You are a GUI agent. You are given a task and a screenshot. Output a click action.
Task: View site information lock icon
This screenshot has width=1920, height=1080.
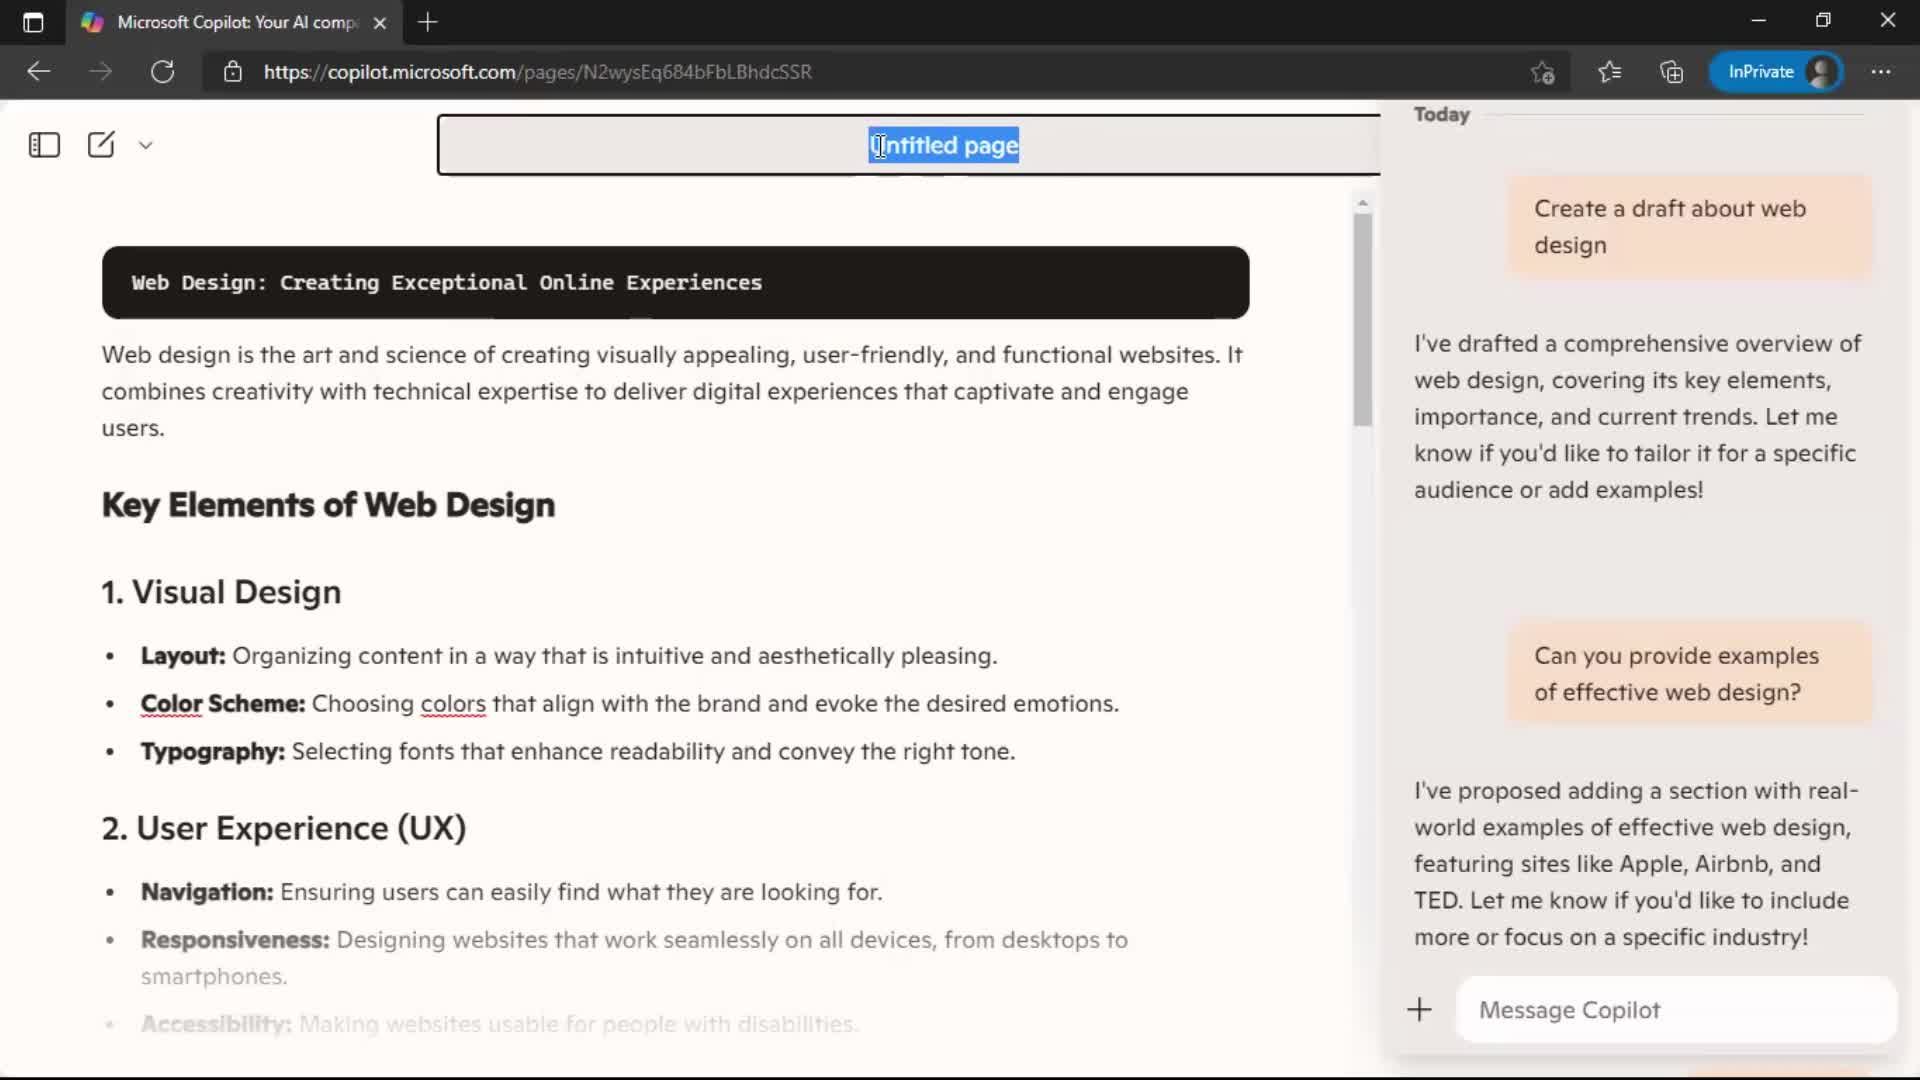point(233,72)
